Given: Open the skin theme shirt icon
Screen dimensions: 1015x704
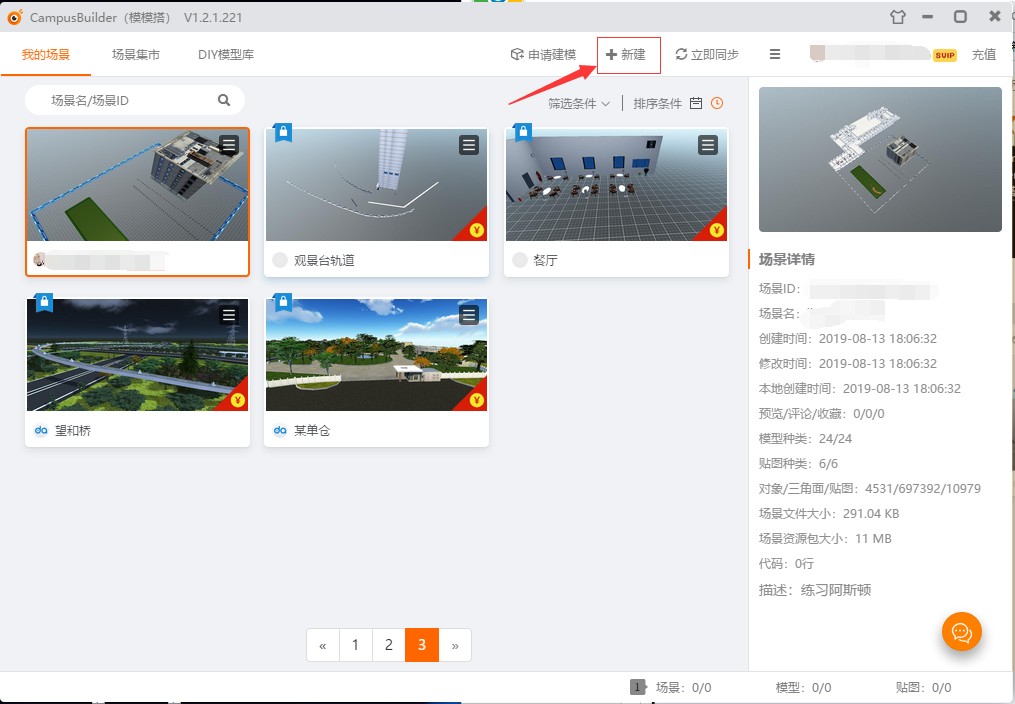Looking at the screenshot, I should tap(897, 17).
